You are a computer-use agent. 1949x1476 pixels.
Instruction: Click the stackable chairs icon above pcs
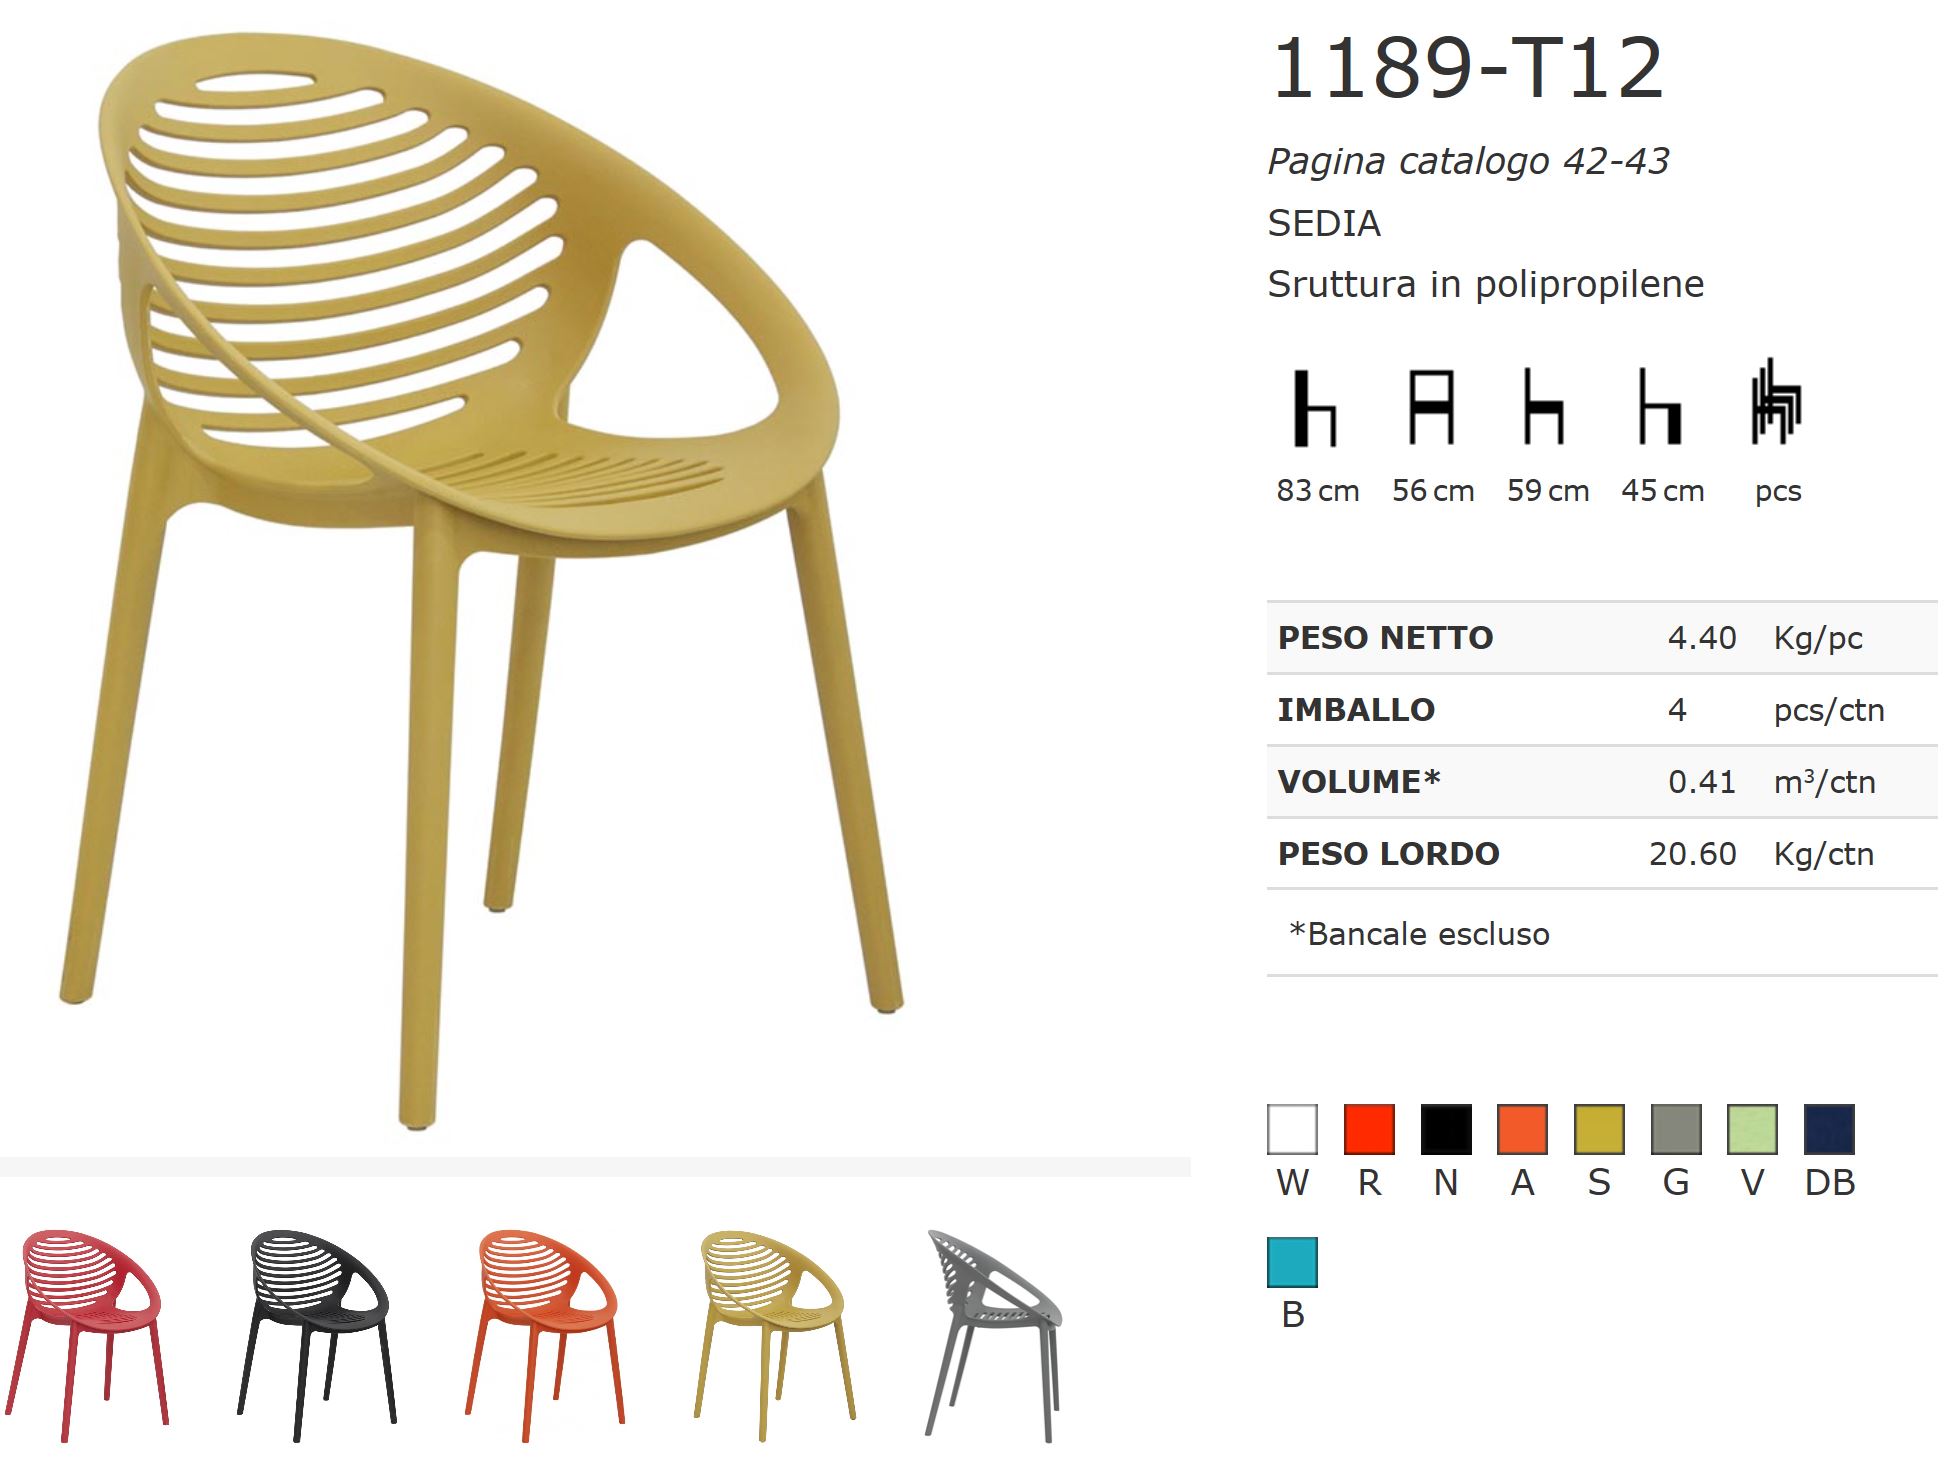click(1776, 402)
